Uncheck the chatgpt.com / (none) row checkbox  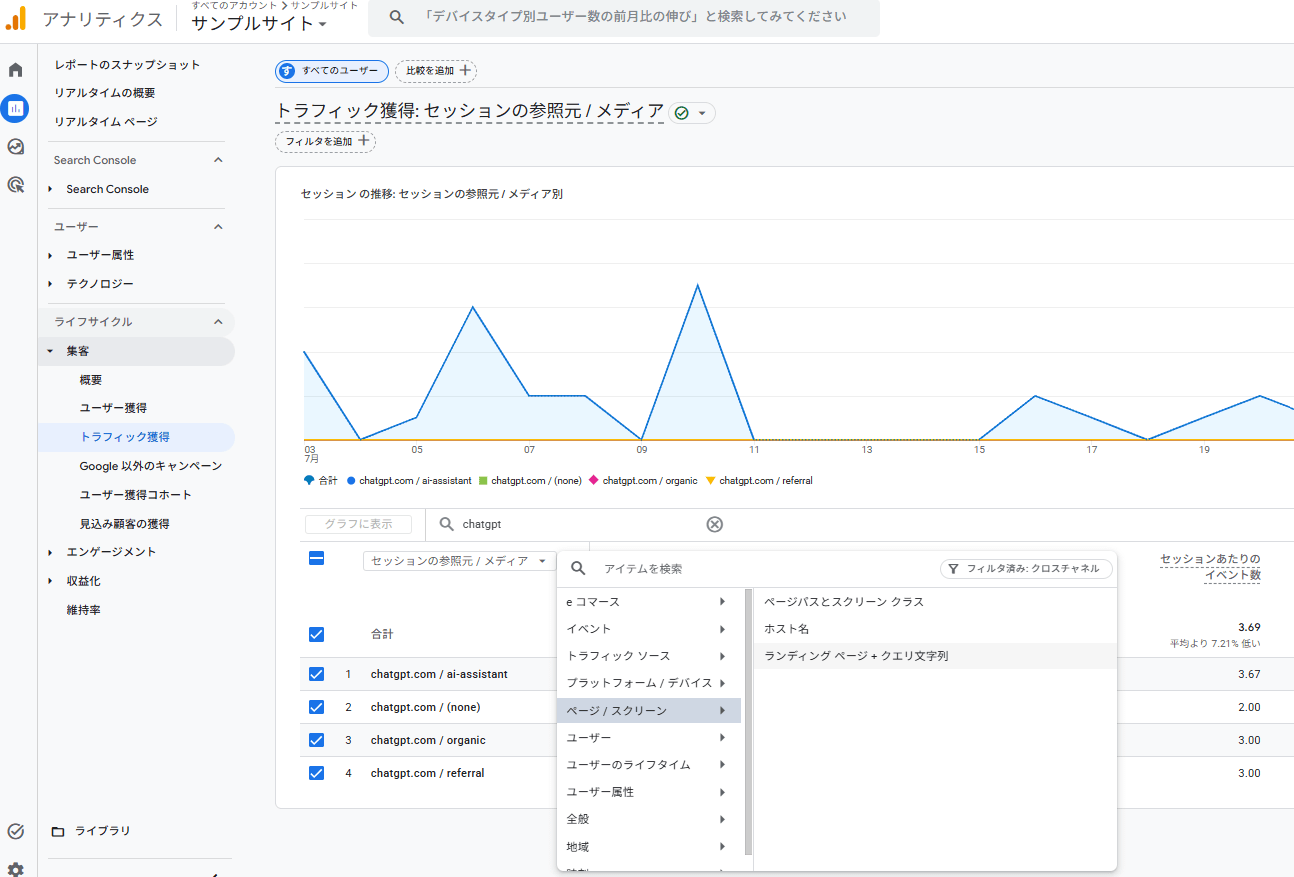(x=316, y=707)
